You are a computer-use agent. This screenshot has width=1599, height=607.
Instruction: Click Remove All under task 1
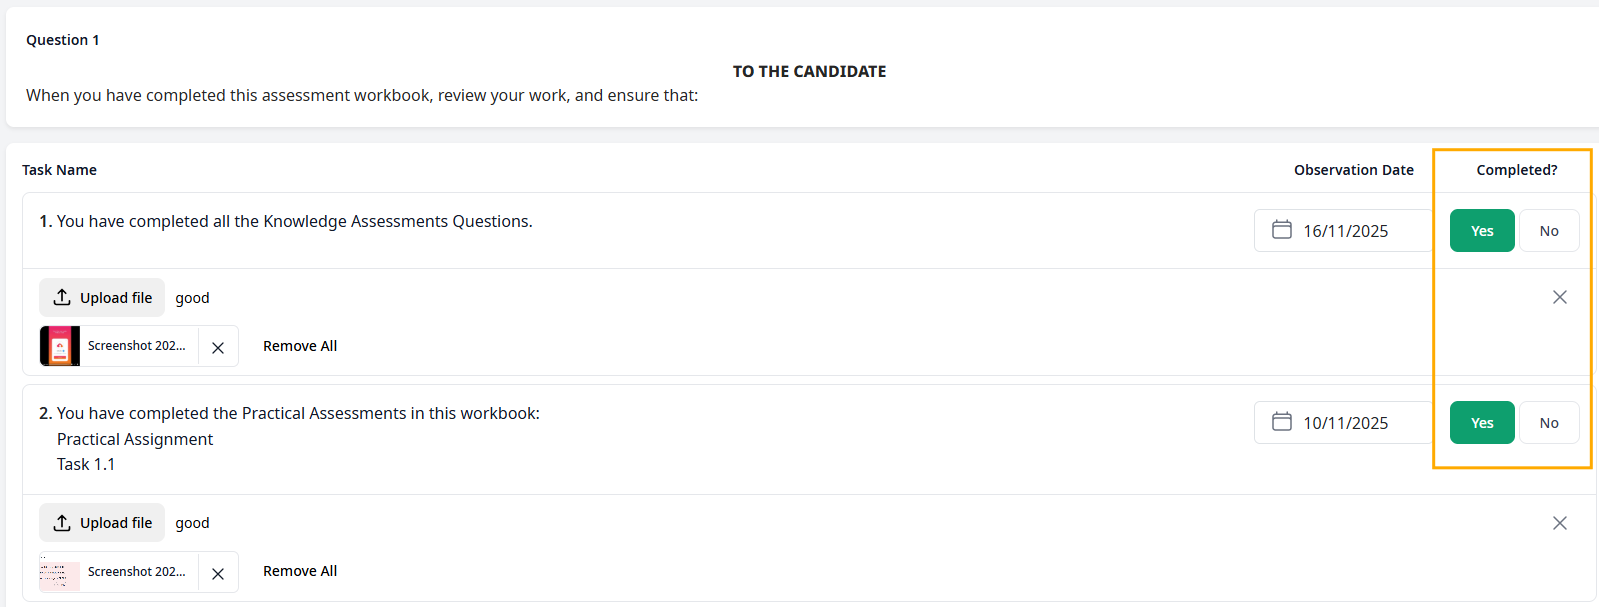click(300, 346)
